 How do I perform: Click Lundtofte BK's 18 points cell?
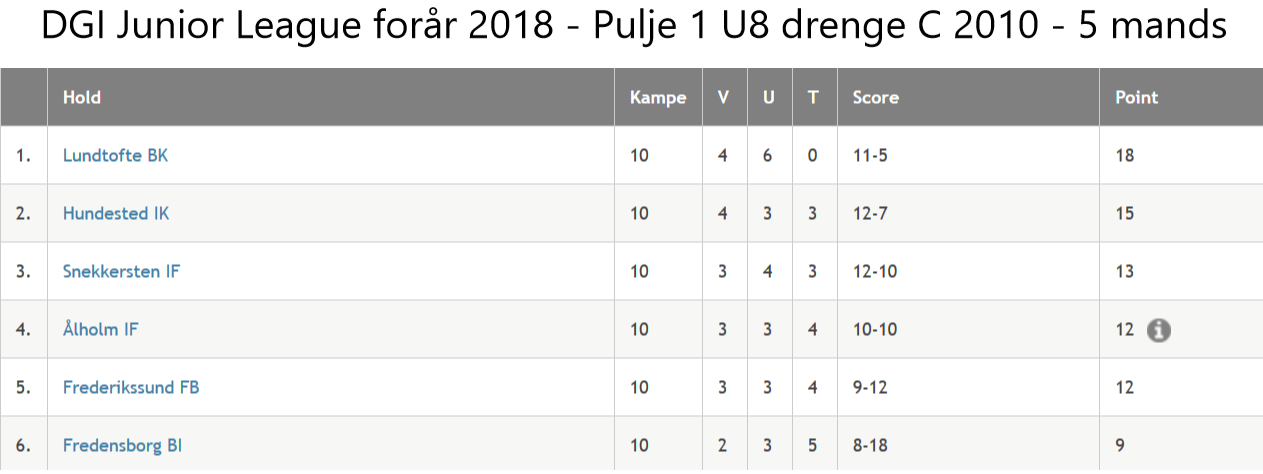coord(1125,156)
